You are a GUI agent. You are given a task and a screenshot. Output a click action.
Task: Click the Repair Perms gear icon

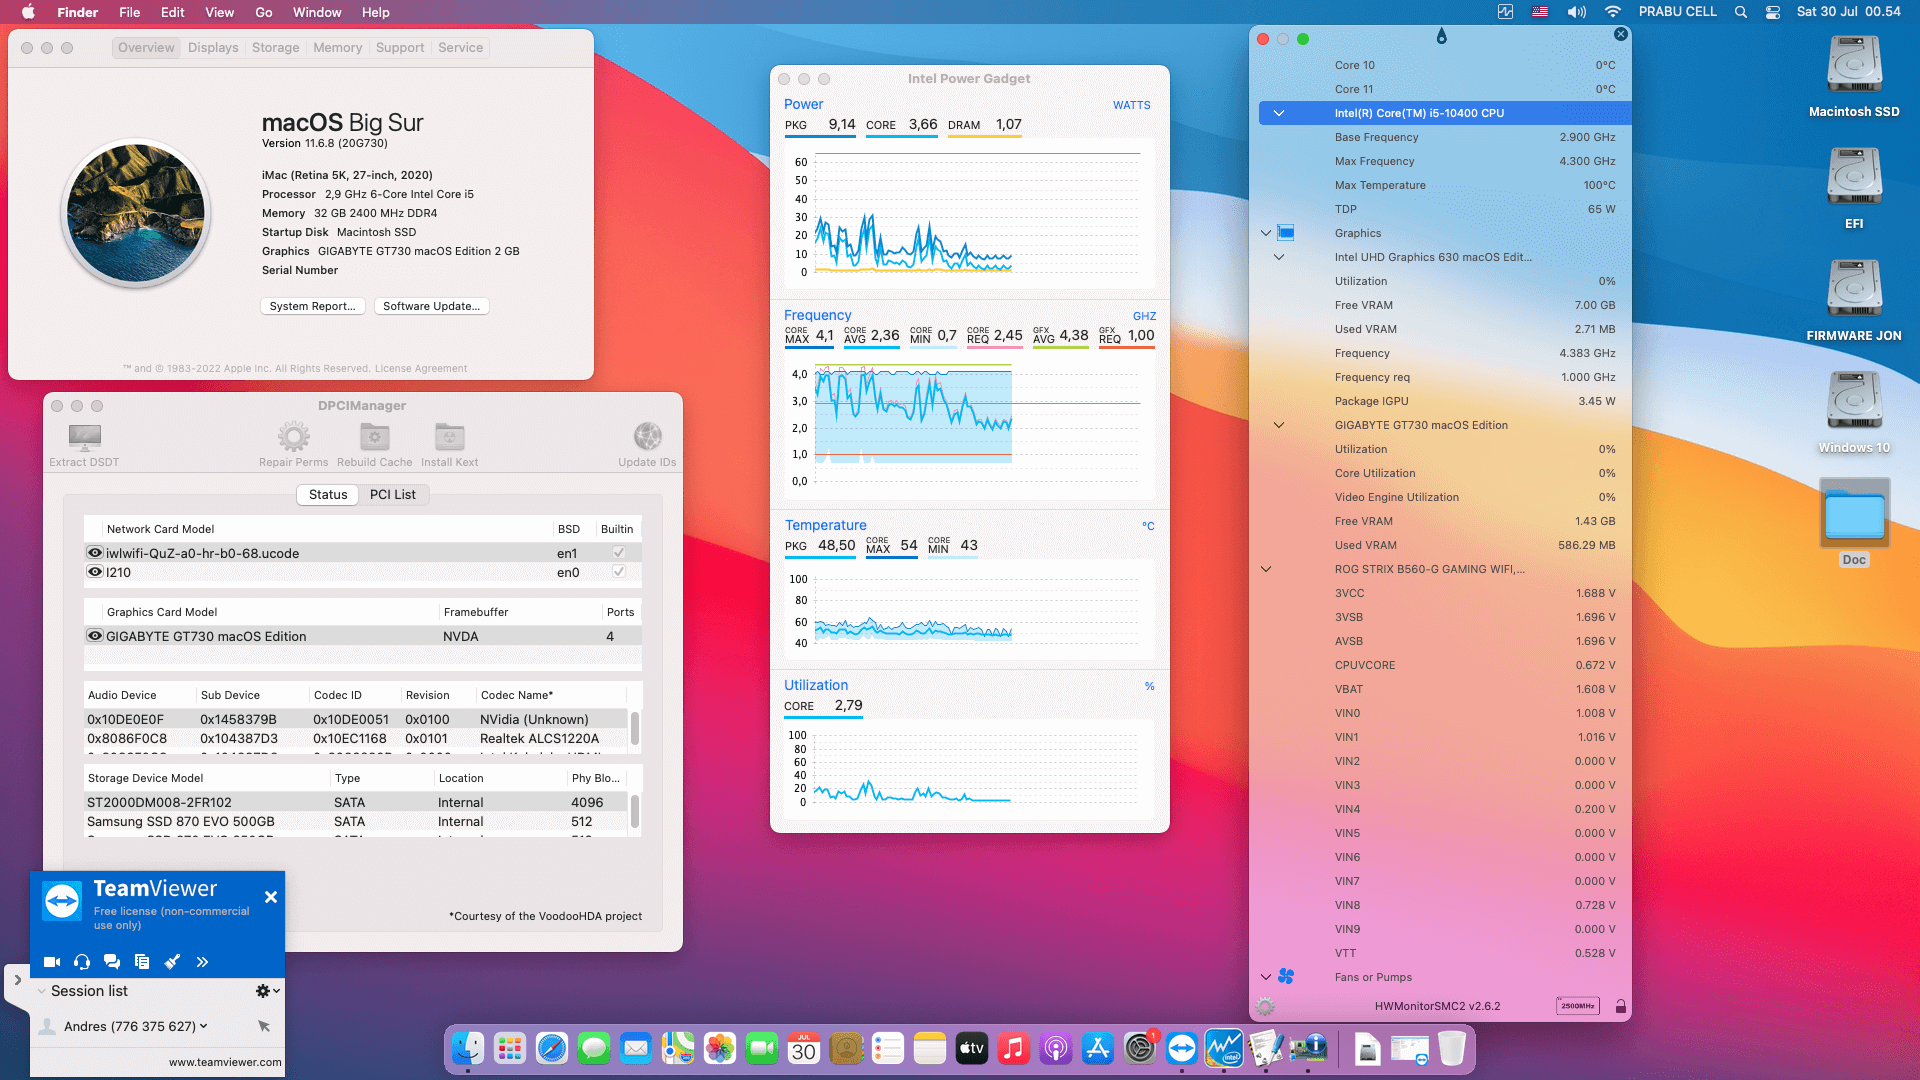(293, 437)
